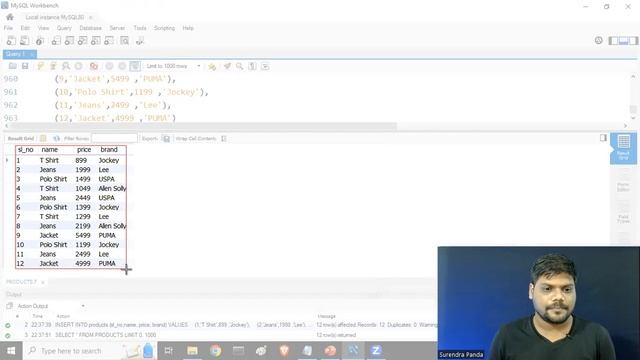Screen dimensions: 640x360
Task: Execute current statement lightning cursor icon
Action: (53, 66)
